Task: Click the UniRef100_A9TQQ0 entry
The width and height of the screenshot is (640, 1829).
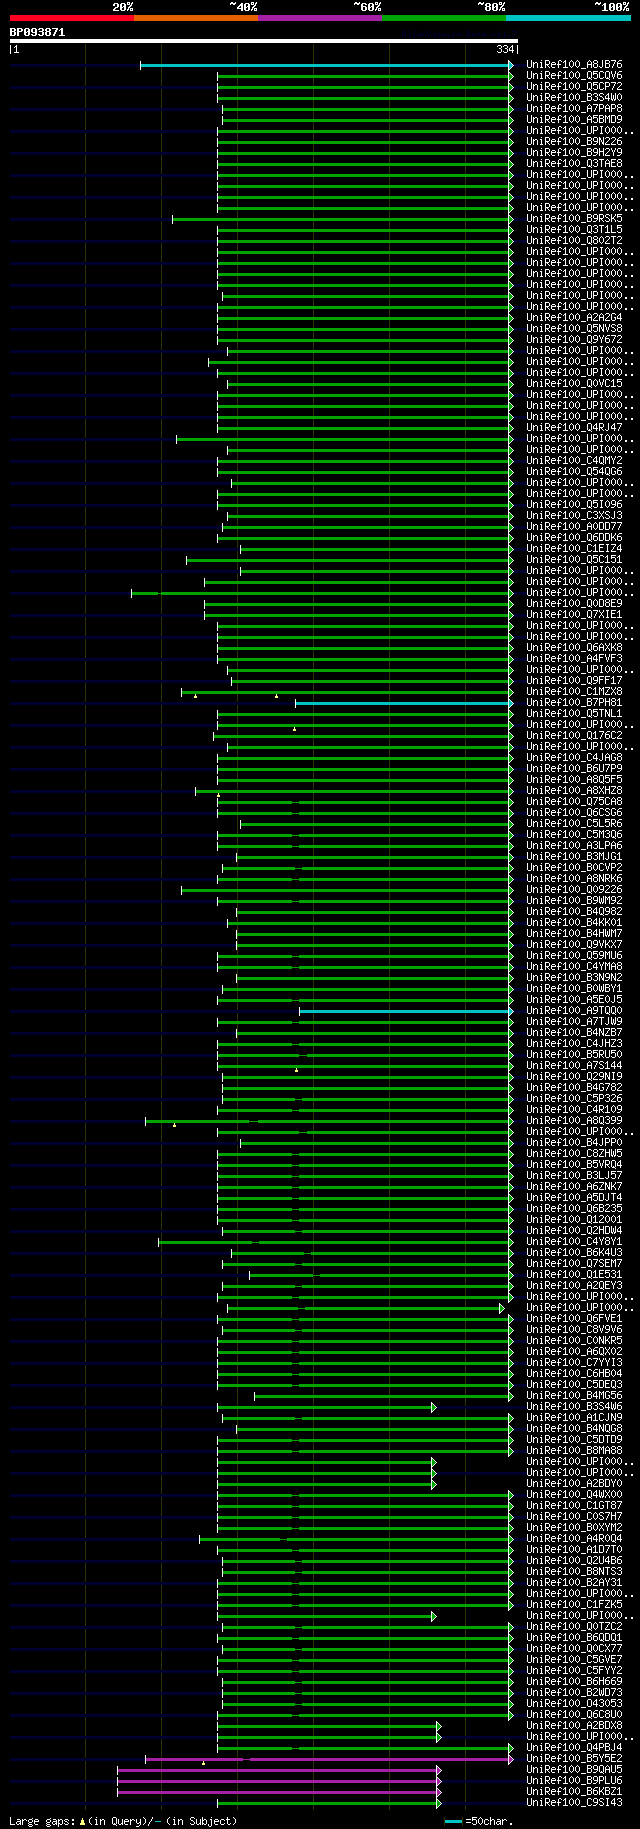Action: (x=574, y=1011)
